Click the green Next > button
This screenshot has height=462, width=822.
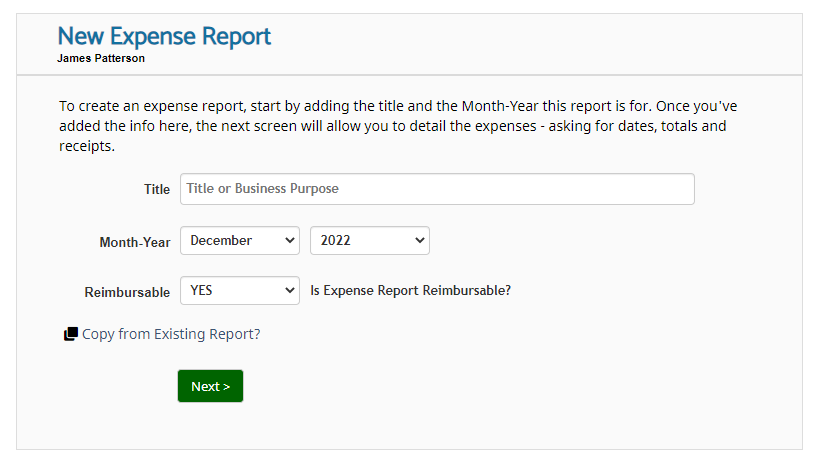[x=210, y=386]
